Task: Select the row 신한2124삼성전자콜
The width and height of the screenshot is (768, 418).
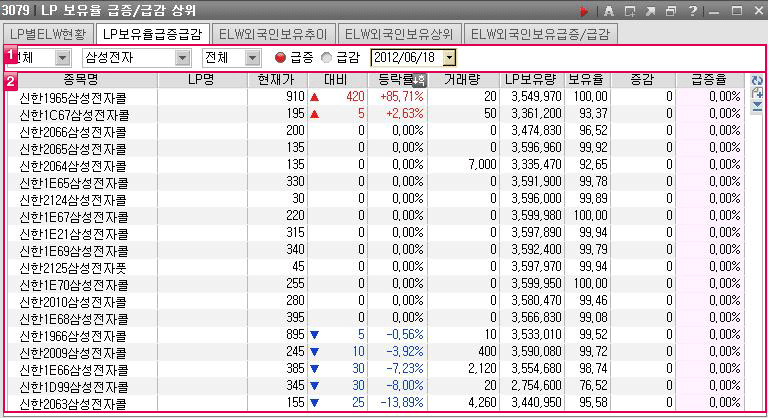Action: [375, 198]
